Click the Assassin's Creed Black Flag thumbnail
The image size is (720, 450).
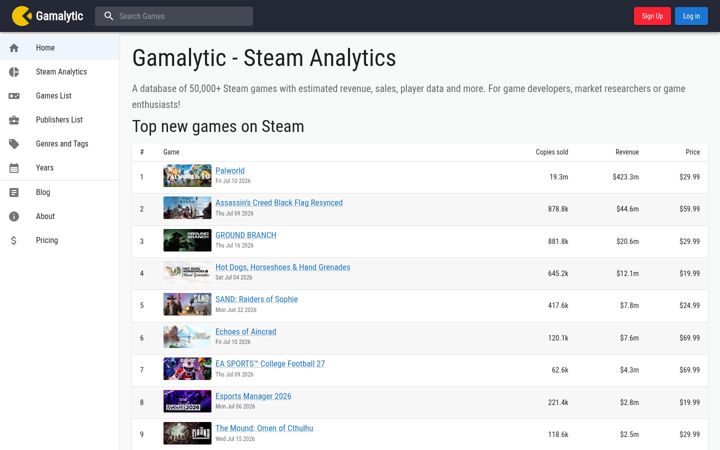pos(187,208)
